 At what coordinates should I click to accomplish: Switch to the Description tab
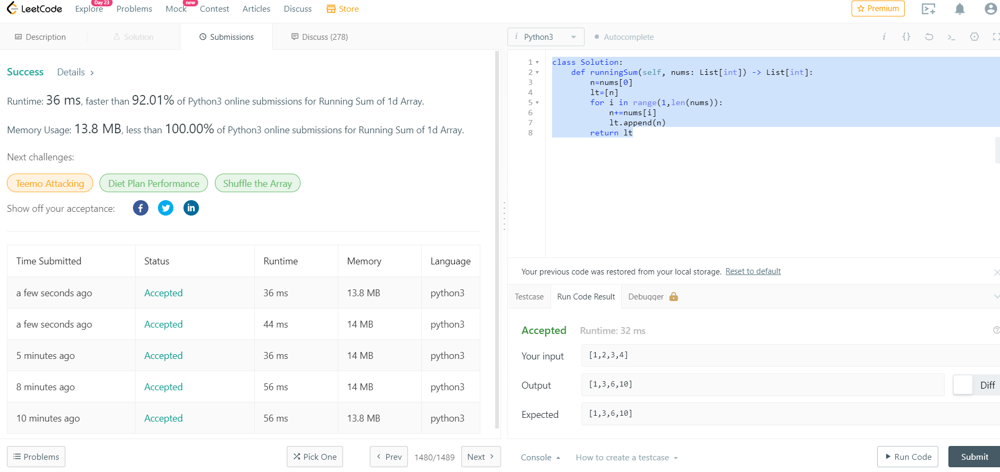40,37
